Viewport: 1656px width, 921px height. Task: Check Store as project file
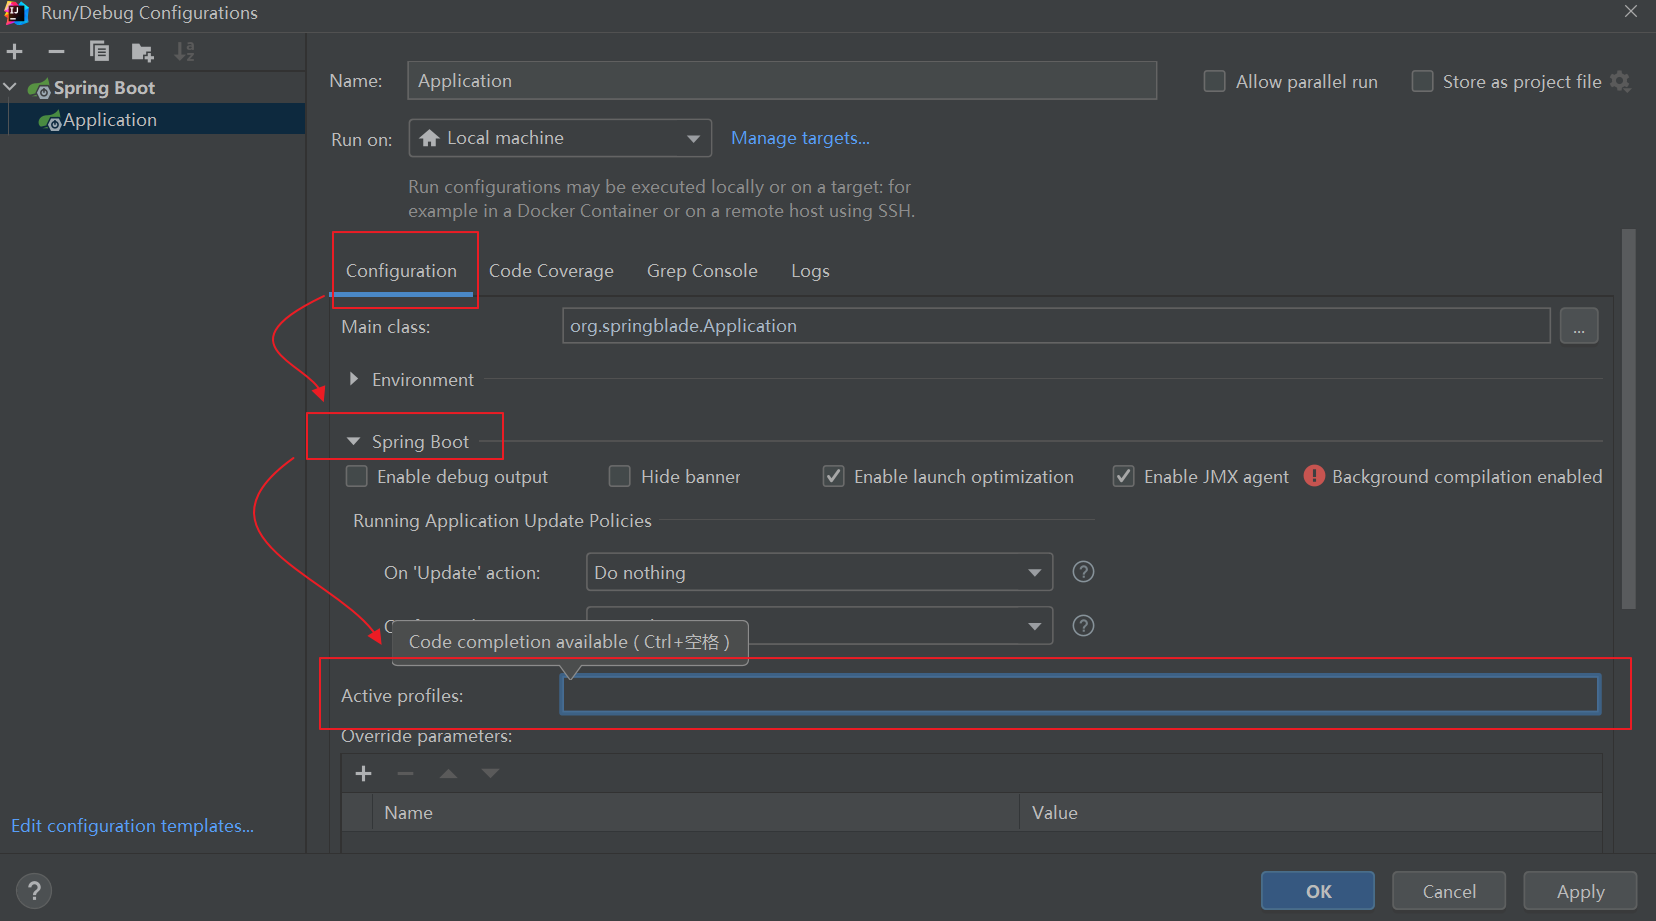(1422, 82)
